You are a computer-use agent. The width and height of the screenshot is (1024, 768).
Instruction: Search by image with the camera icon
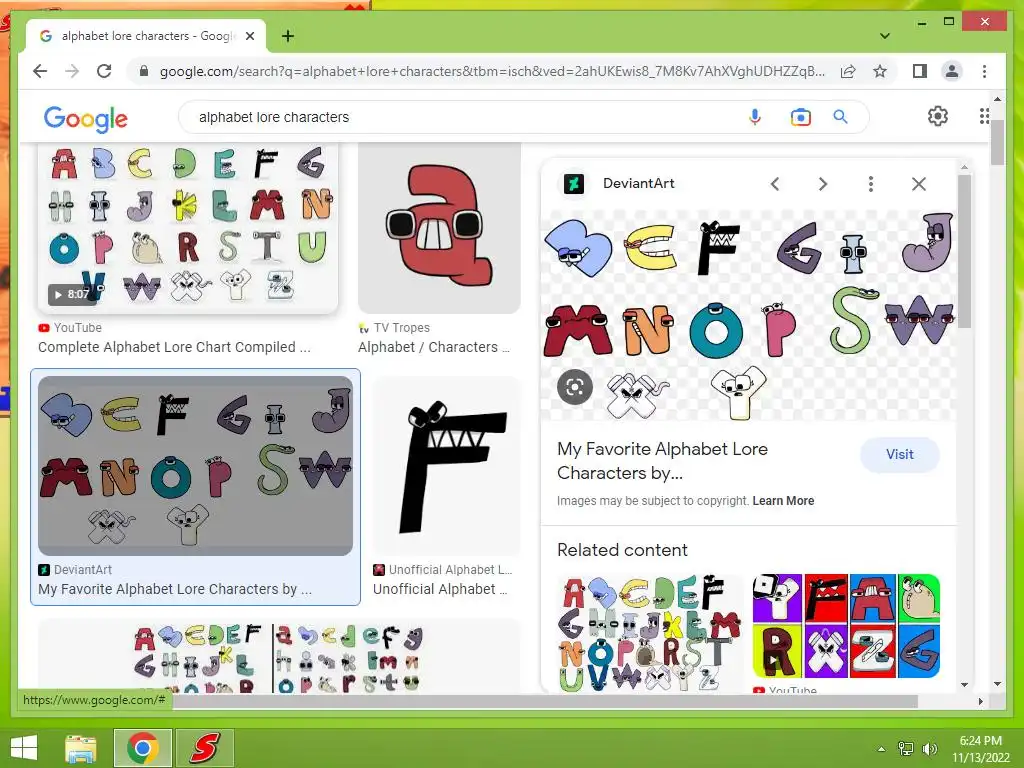(800, 117)
